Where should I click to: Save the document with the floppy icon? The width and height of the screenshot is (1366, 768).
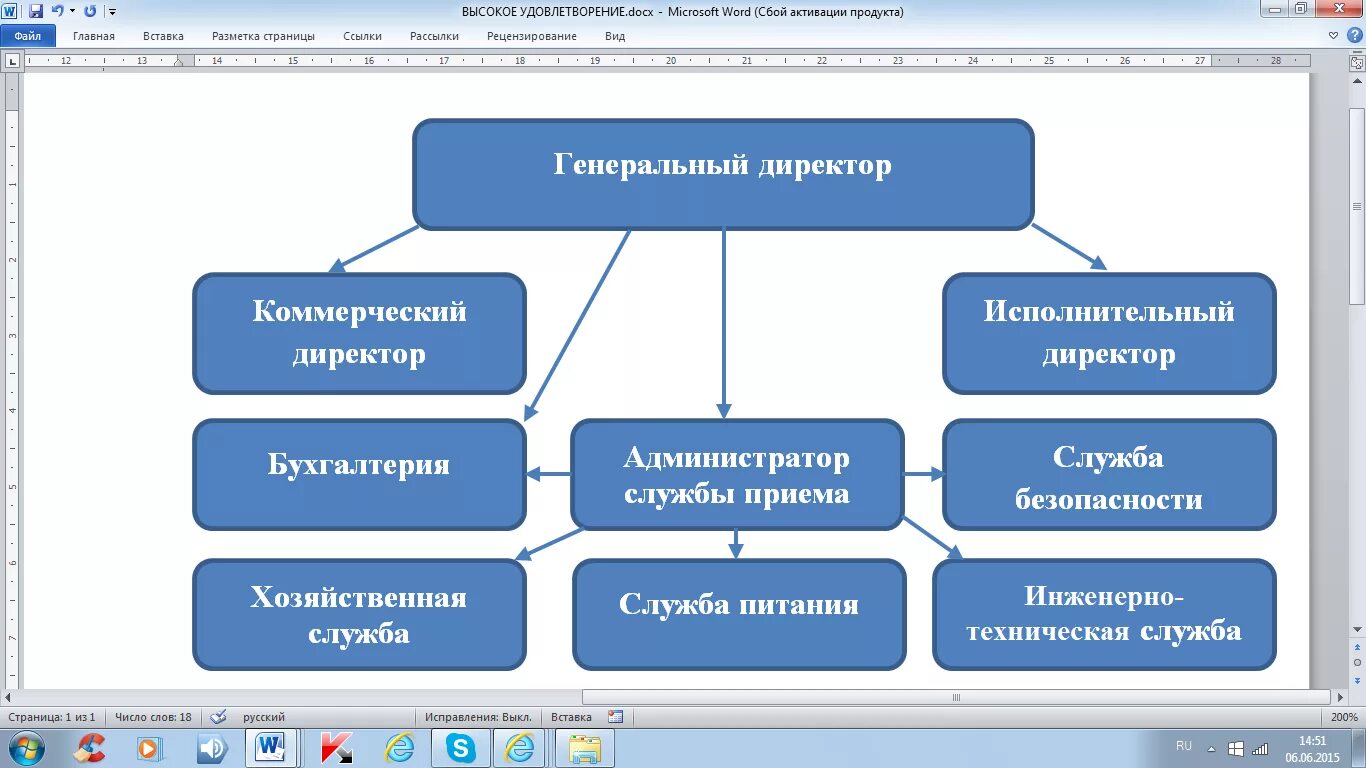(36, 11)
